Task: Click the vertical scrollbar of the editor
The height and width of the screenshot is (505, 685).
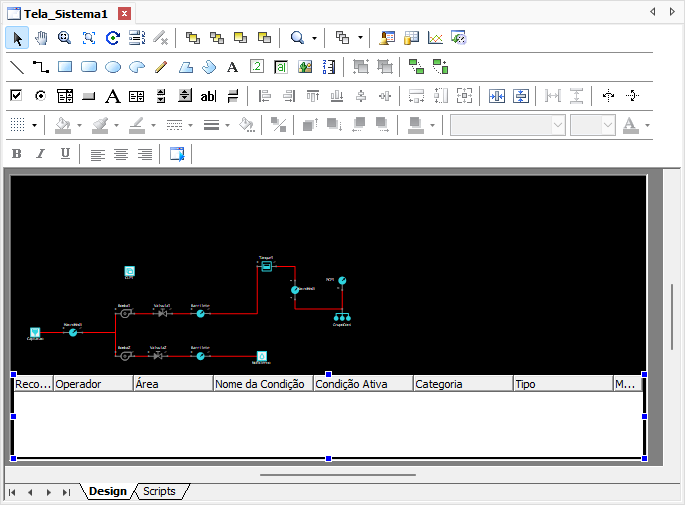Action: (x=671, y=315)
